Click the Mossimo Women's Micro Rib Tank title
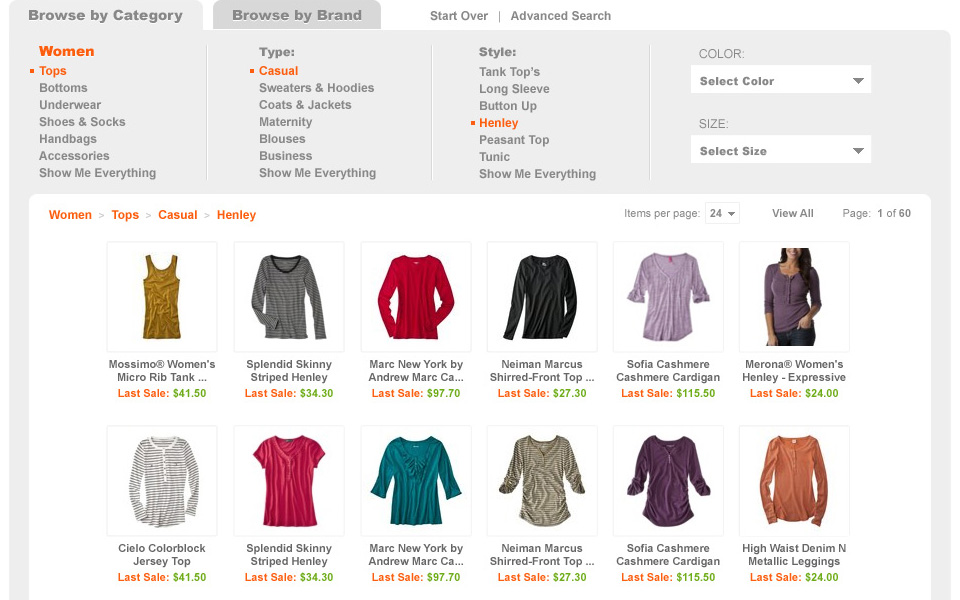This screenshot has width=960, height=600. coord(162,371)
